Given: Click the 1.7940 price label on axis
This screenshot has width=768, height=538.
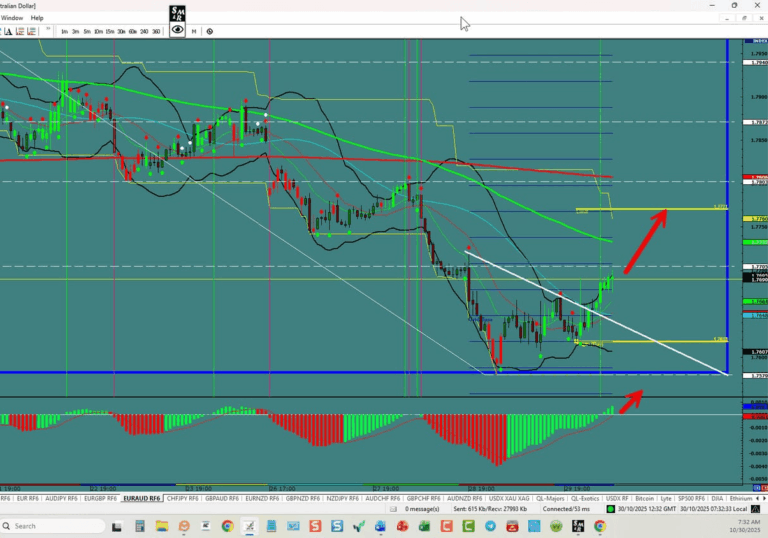Looking at the screenshot, I should click(x=755, y=63).
